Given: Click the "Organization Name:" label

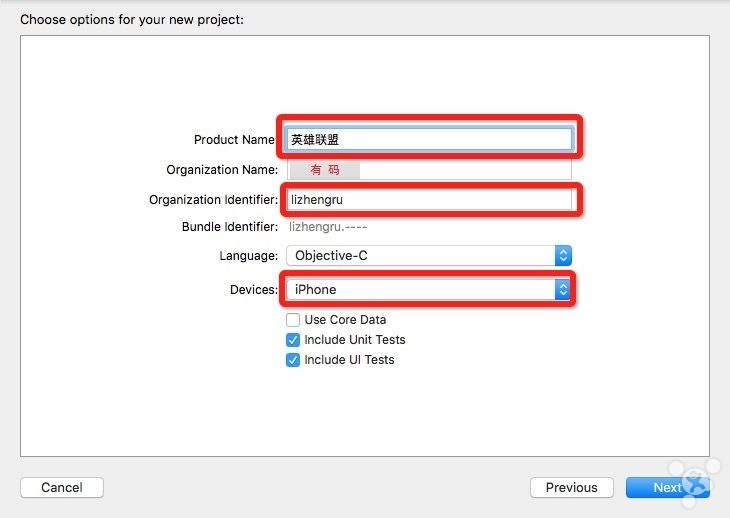Looking at the screenshot, I should (x=222, y=170).
